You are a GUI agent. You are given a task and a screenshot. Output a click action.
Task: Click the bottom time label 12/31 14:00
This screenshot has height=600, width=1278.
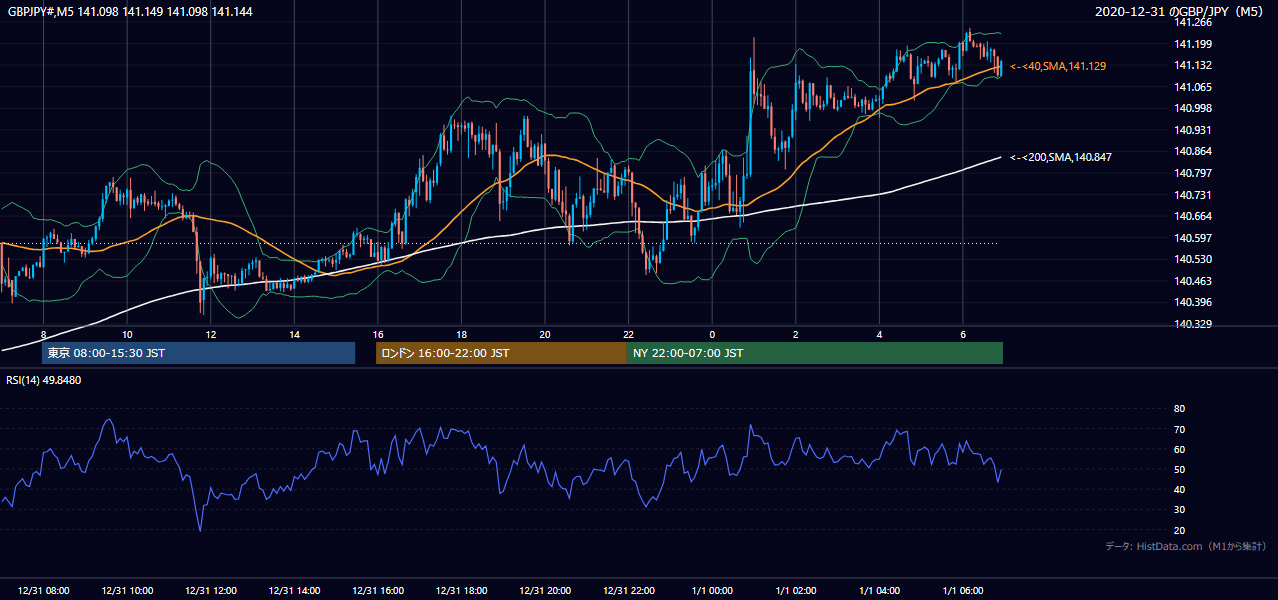pos(294,591)
